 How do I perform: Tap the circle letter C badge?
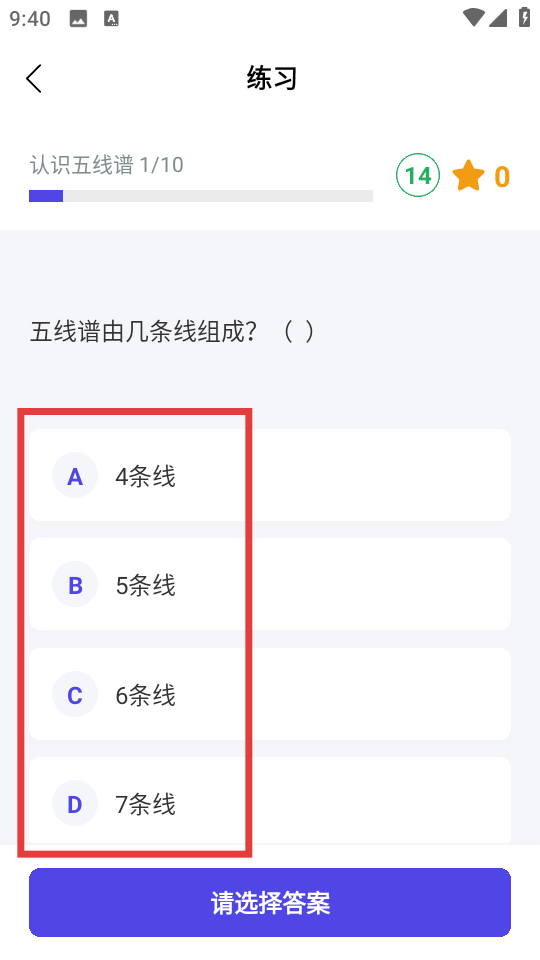click(75, 694)
